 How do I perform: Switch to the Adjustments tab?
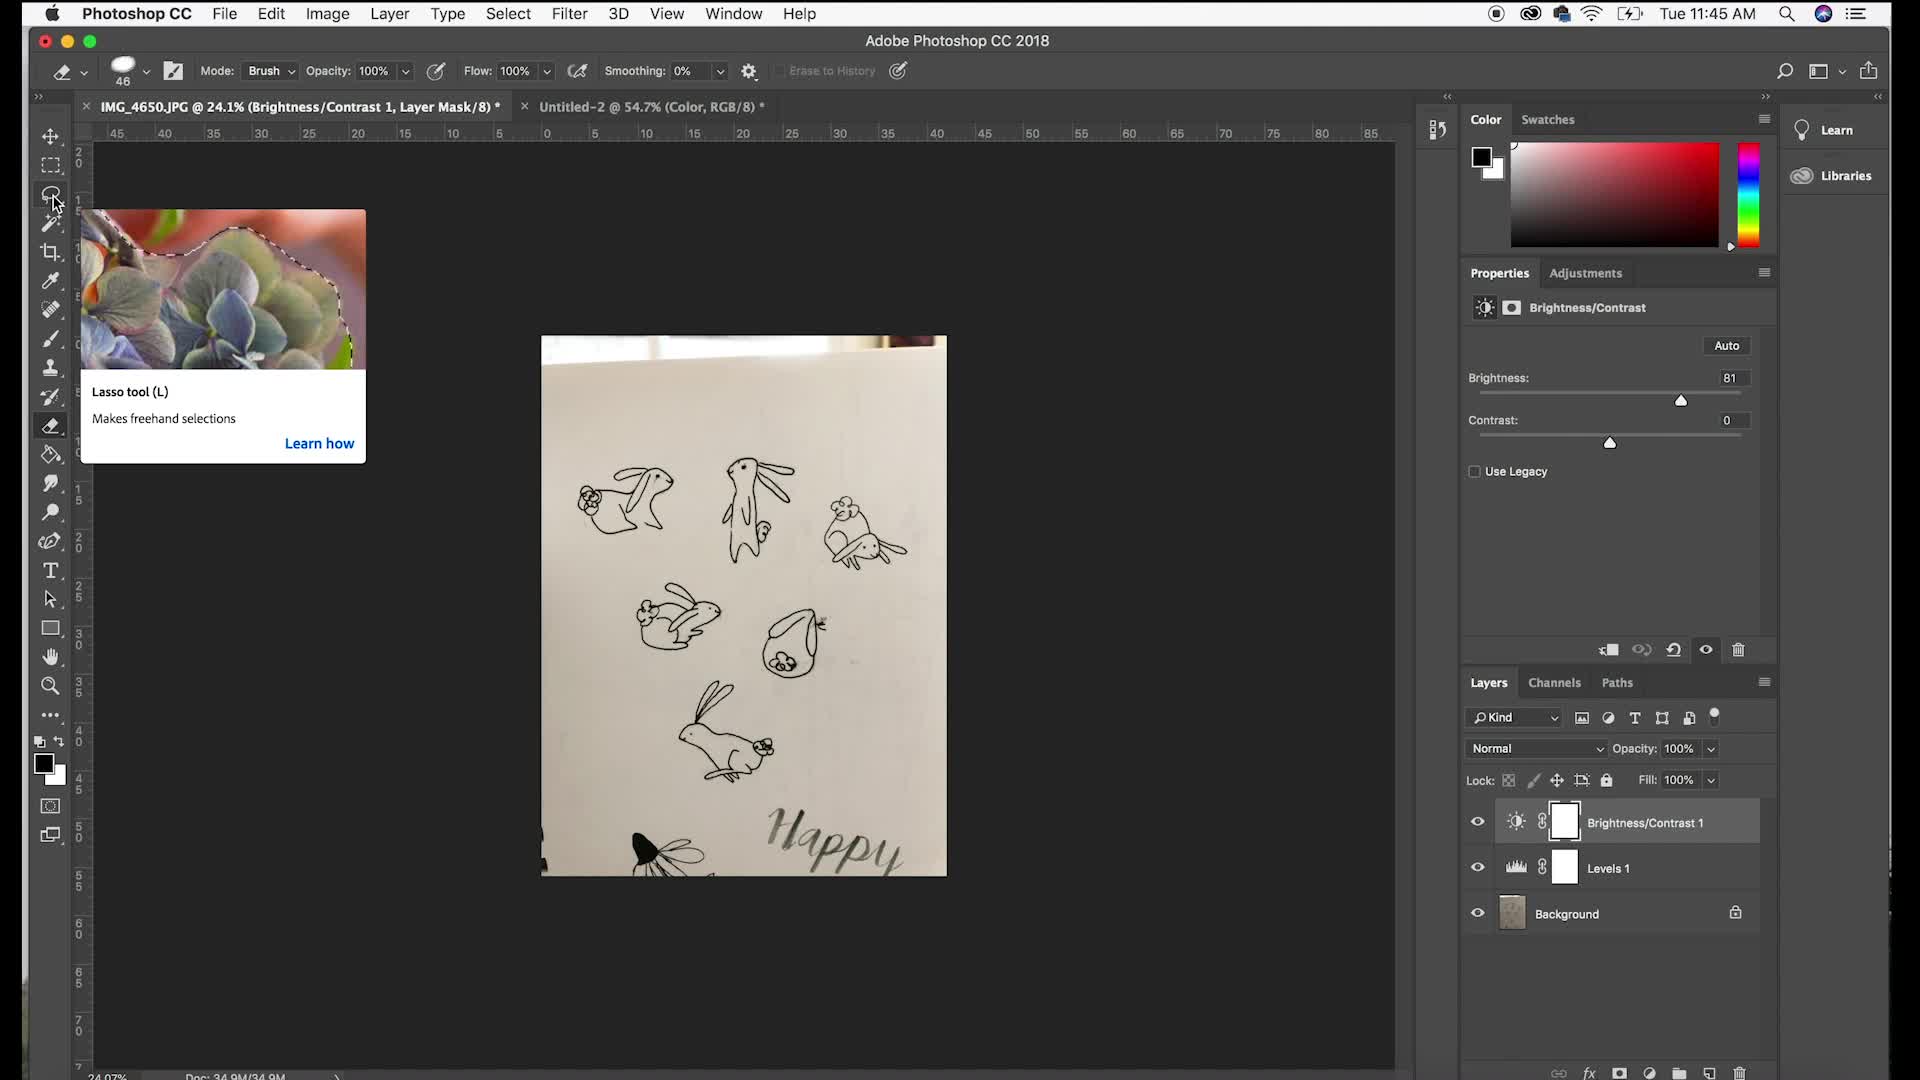1585,273
